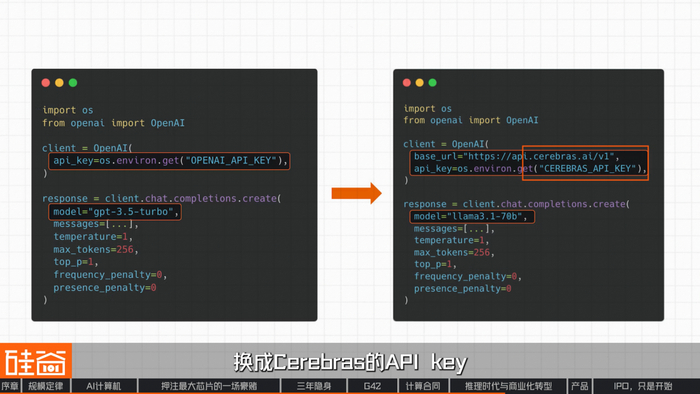Jump to the 押注最大芯片的一场豪赌 chapter

tap(209, 386)
